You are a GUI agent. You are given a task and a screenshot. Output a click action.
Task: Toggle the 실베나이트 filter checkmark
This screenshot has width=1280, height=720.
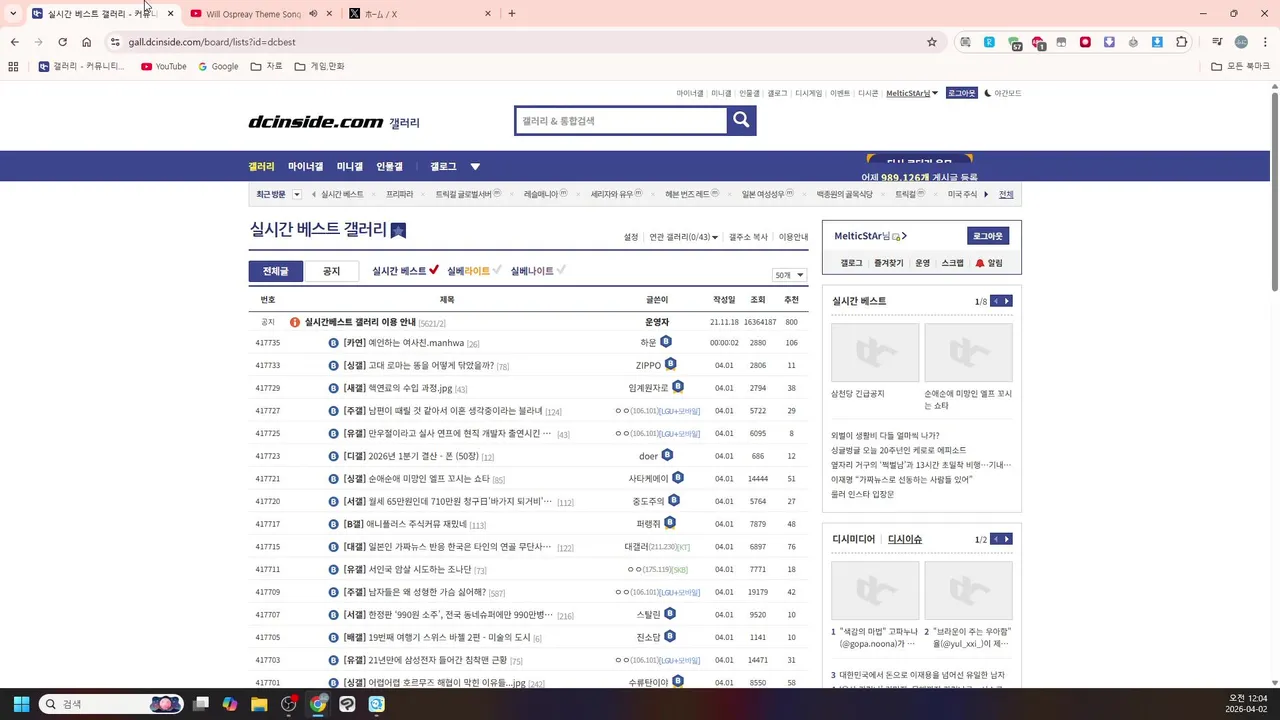tap(561, 270)
